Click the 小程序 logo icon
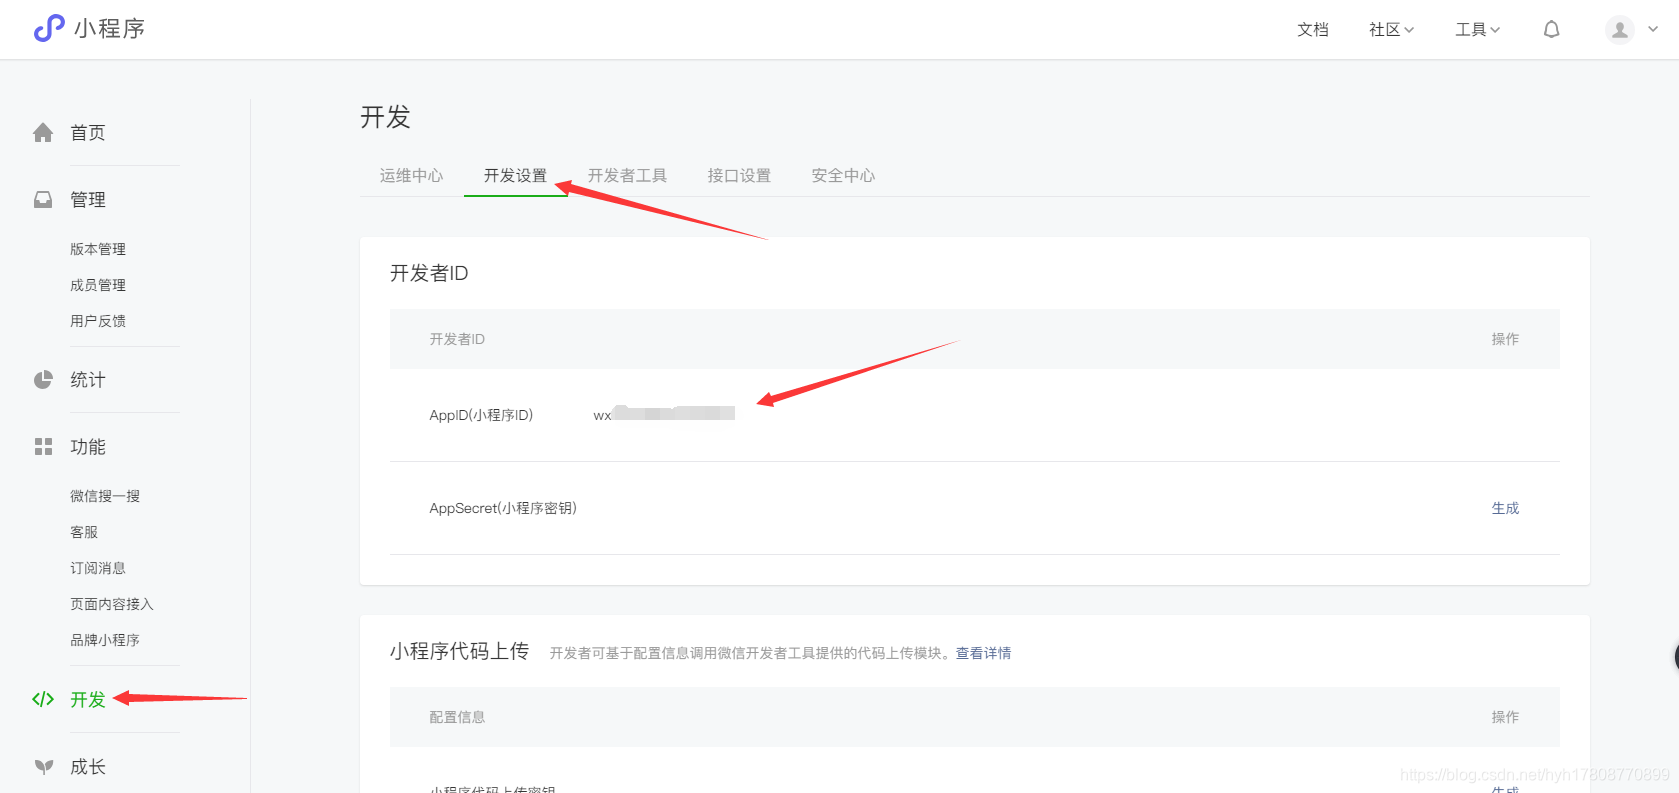The image size is (1679, 793). pyautogui.click(x=49, y=29)
